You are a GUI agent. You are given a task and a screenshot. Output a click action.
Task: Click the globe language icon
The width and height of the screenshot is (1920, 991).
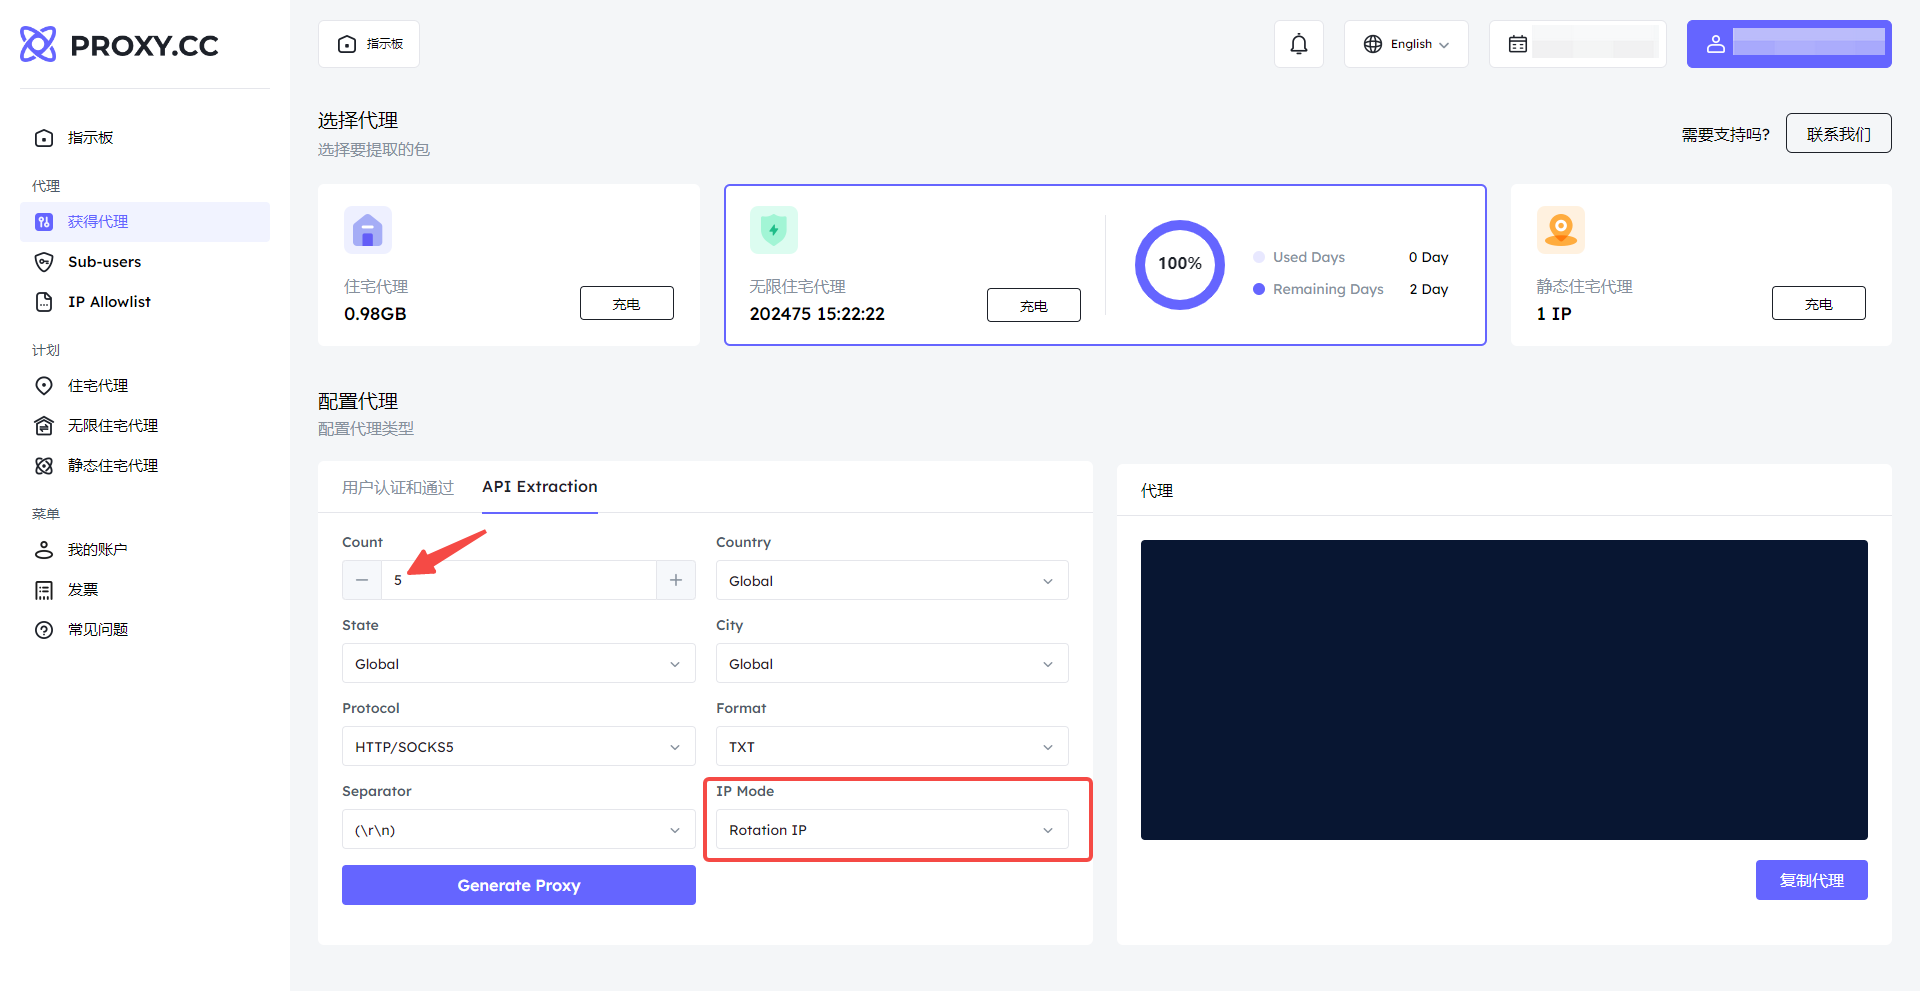coord(1373,44)
